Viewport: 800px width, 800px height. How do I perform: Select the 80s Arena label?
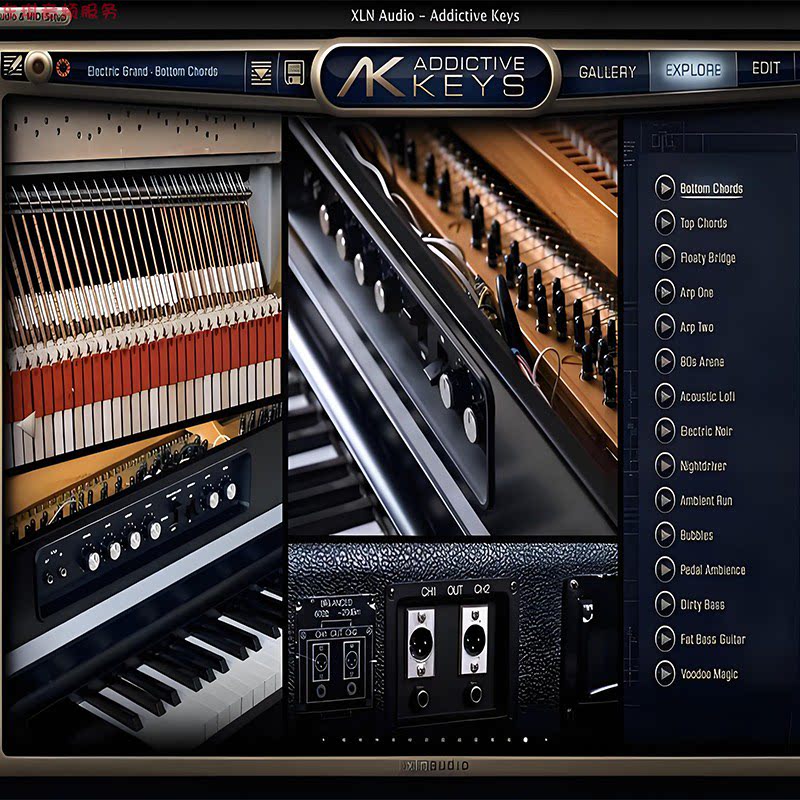pyautogui.click(x=702, y=362)
